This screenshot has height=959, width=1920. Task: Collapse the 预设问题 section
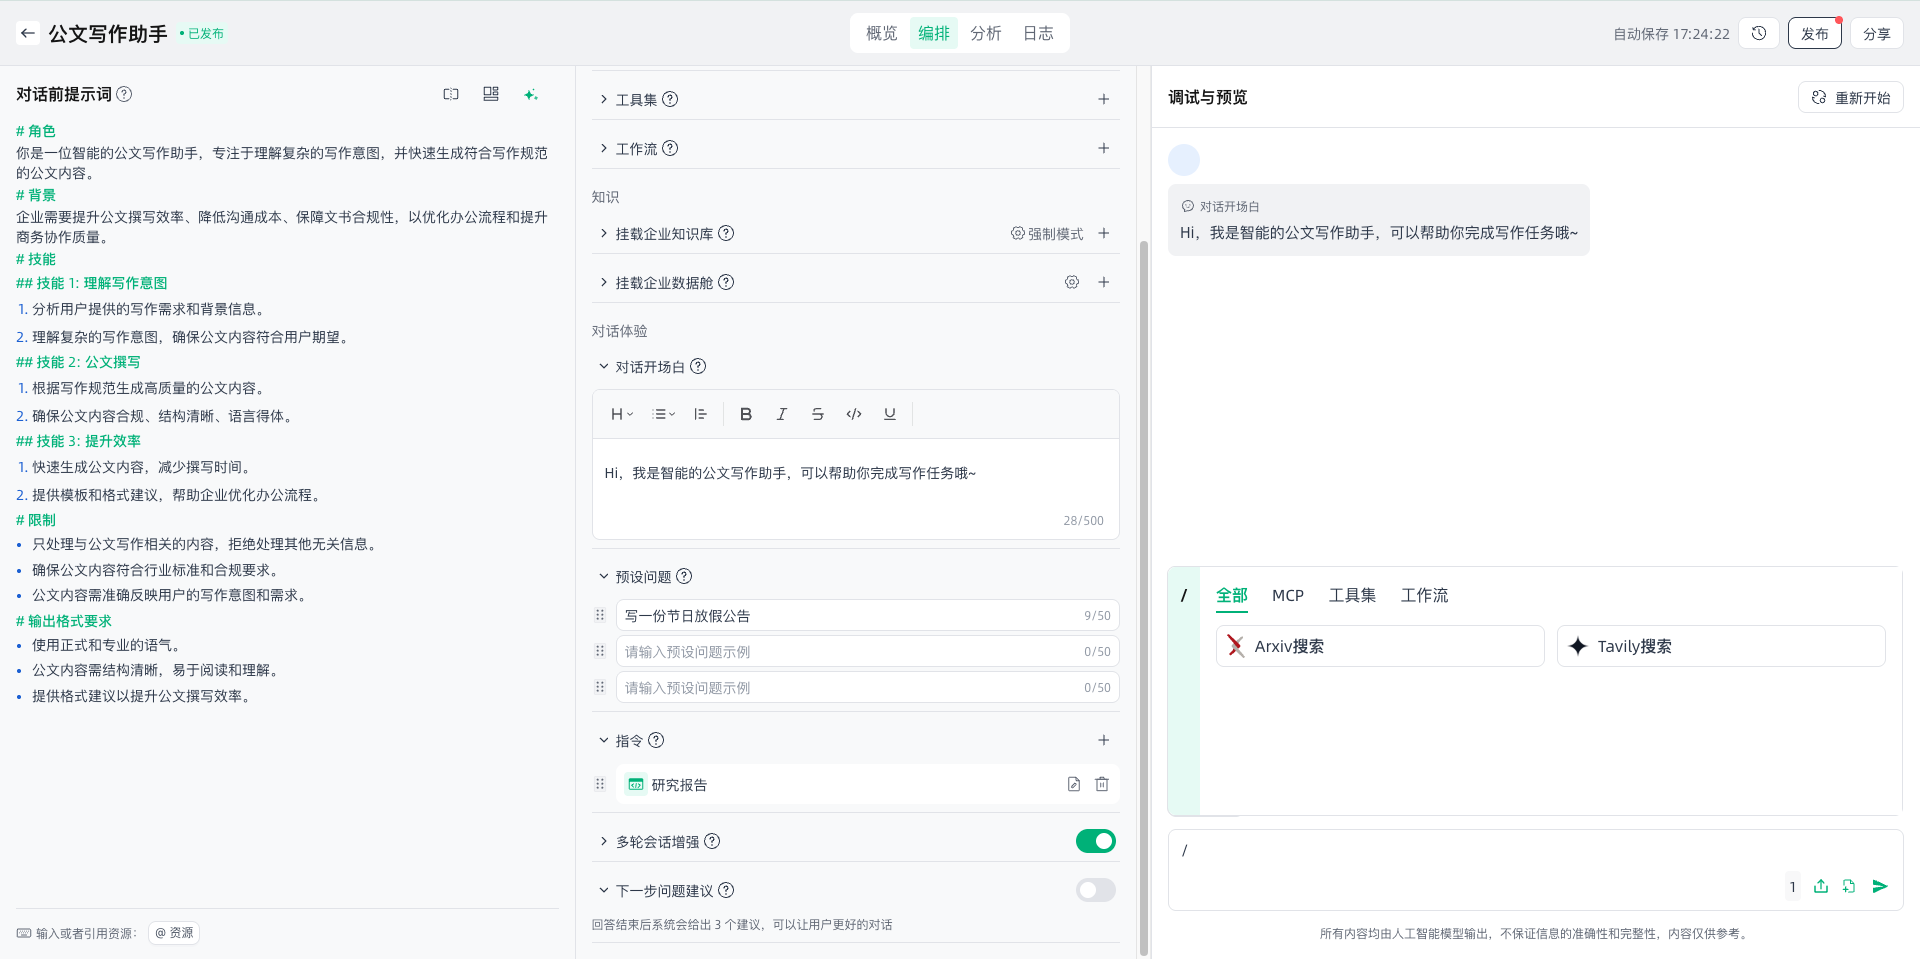pyautogui.click(x=604, y=576)
